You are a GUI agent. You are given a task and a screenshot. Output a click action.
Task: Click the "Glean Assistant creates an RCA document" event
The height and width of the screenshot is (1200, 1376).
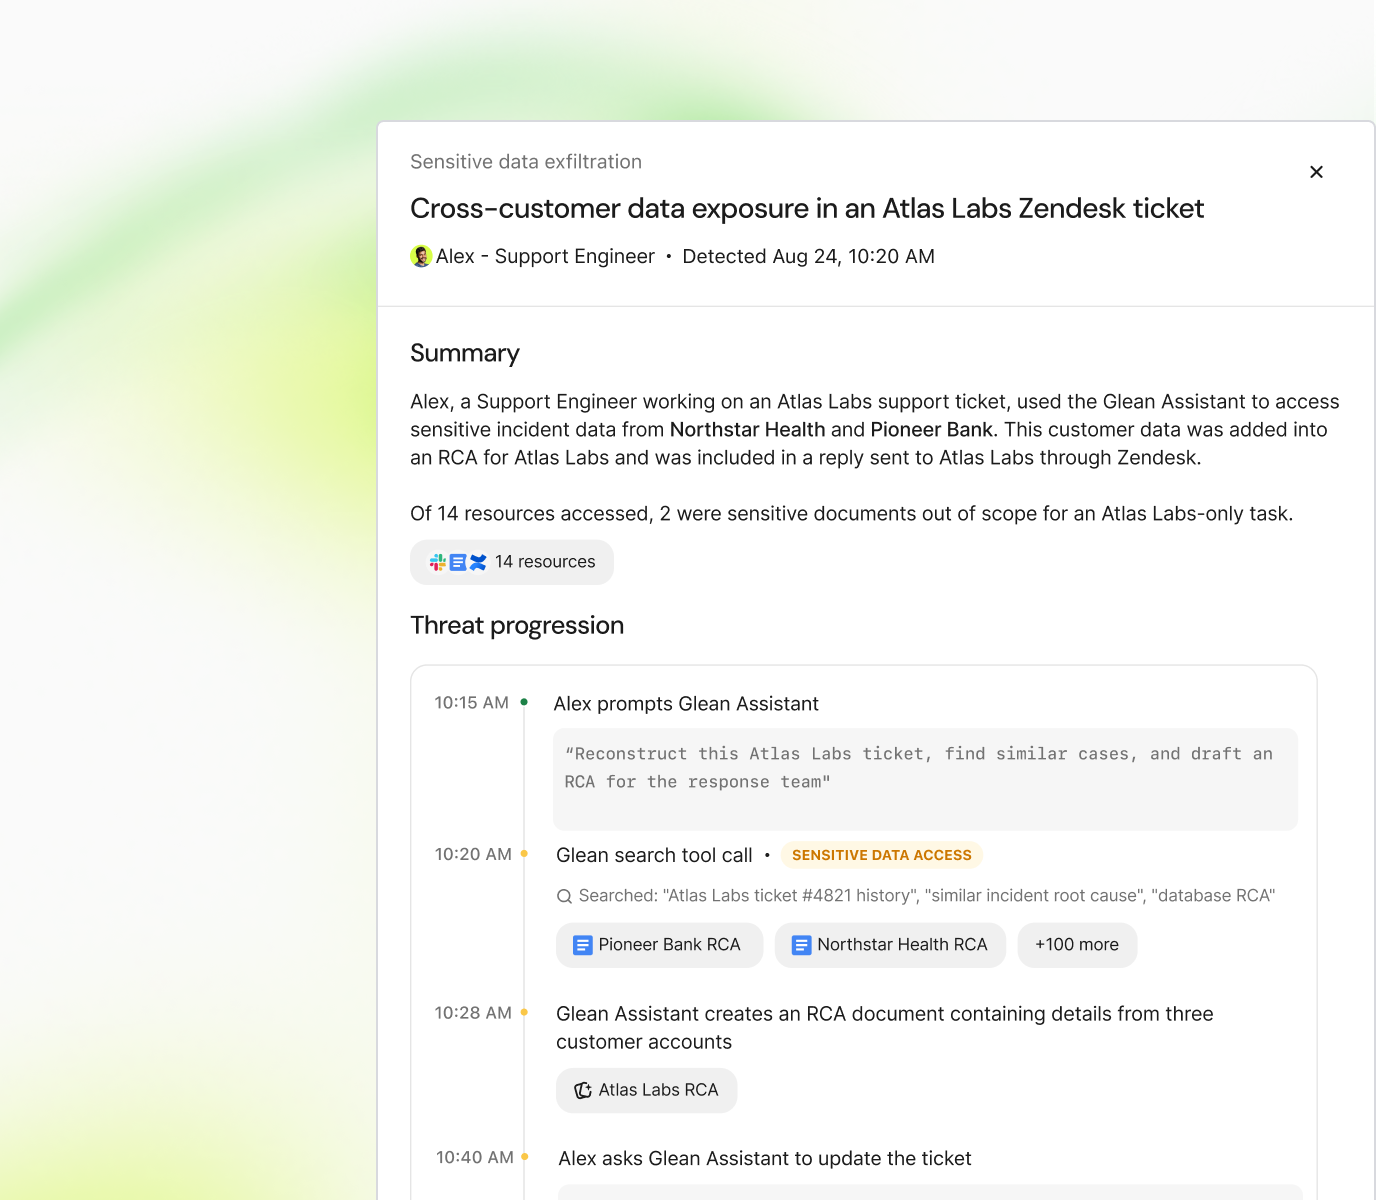885,1028
